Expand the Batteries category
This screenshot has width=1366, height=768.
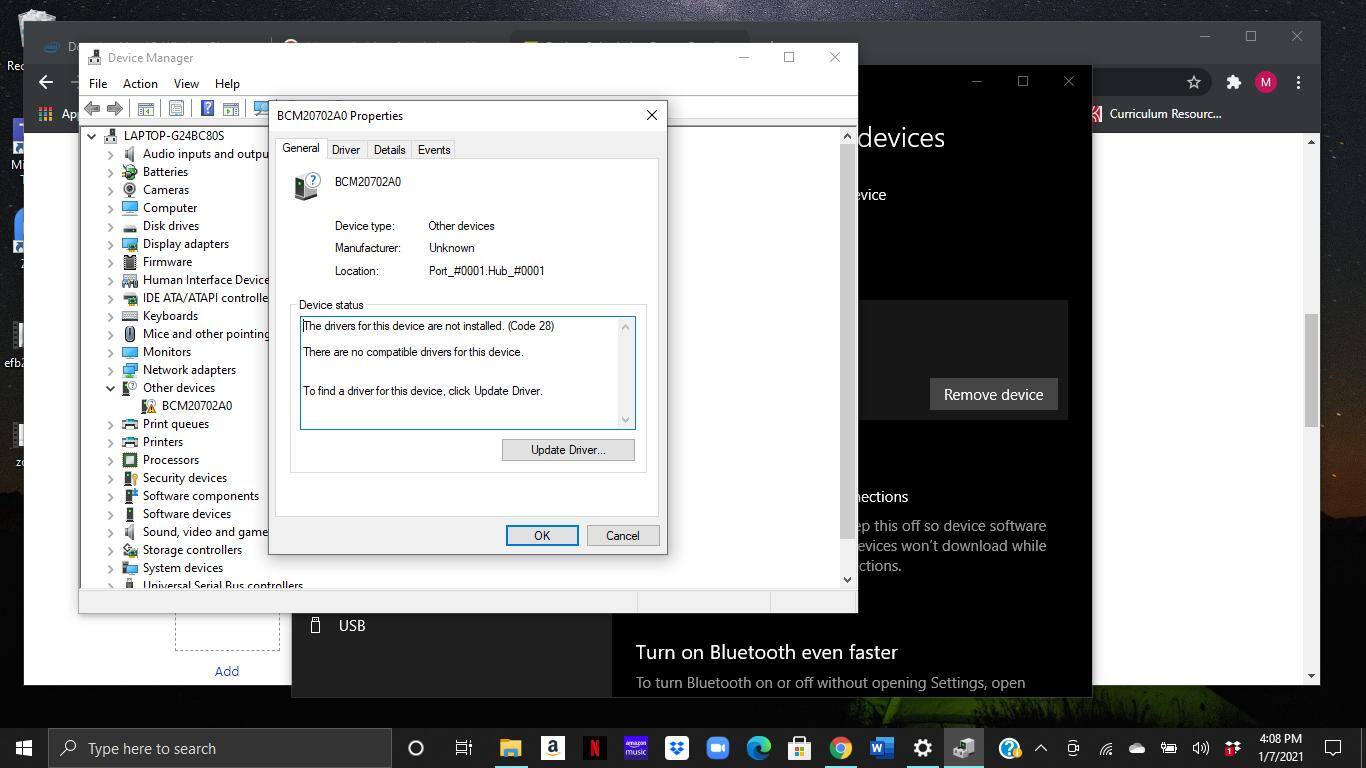tap(111, 172)
